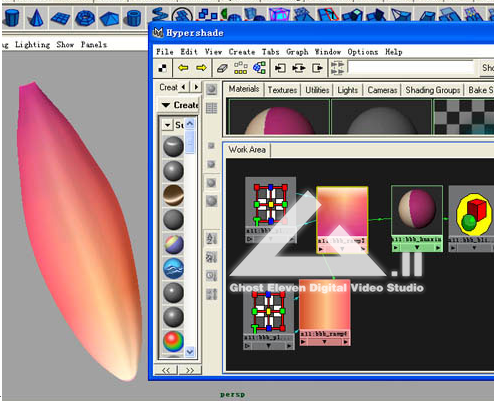Viewport: 494px width, 401px height.
Task: Switch to the Materials tab
Action: tap(244, 89)
